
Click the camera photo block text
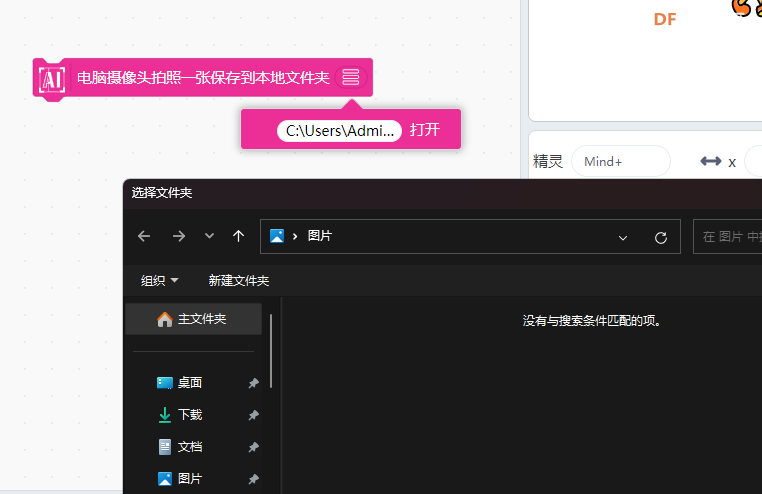click(203, 78)
